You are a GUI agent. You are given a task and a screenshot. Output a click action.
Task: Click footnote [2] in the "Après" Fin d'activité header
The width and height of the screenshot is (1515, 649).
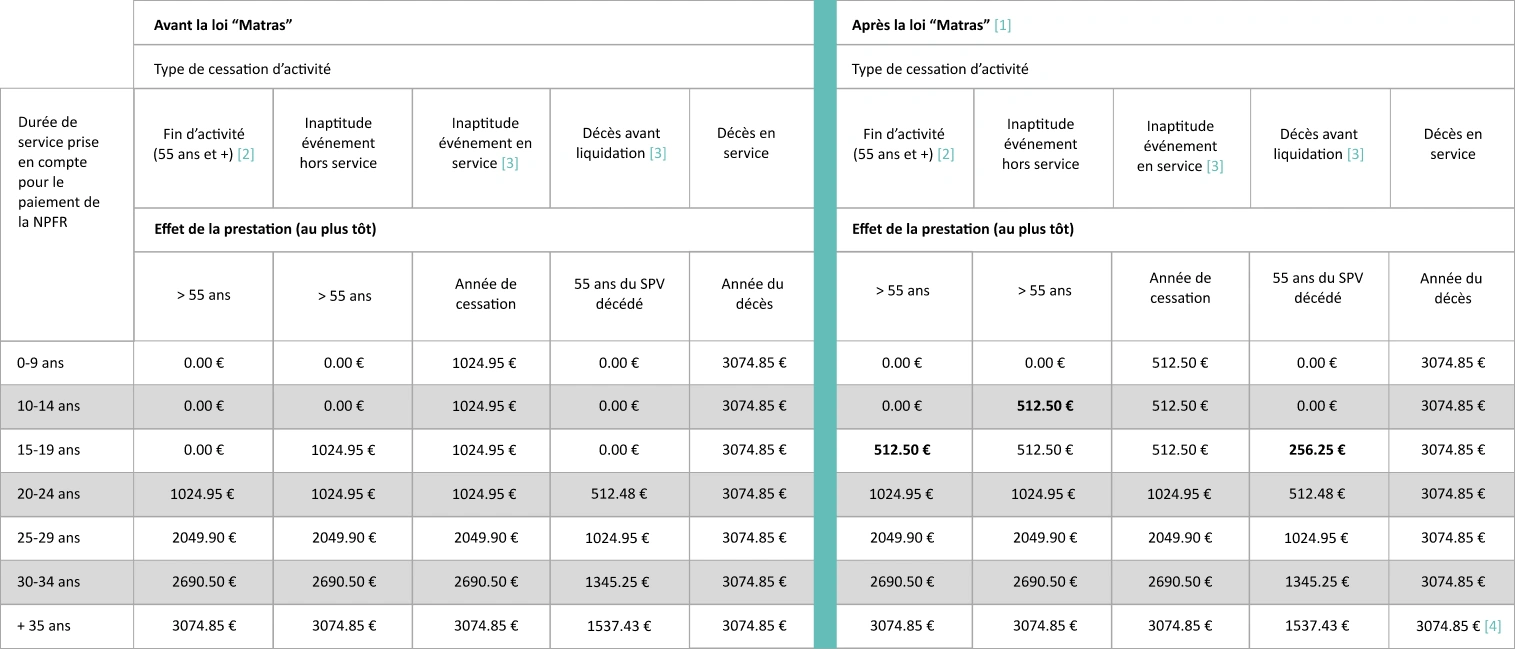945,154
